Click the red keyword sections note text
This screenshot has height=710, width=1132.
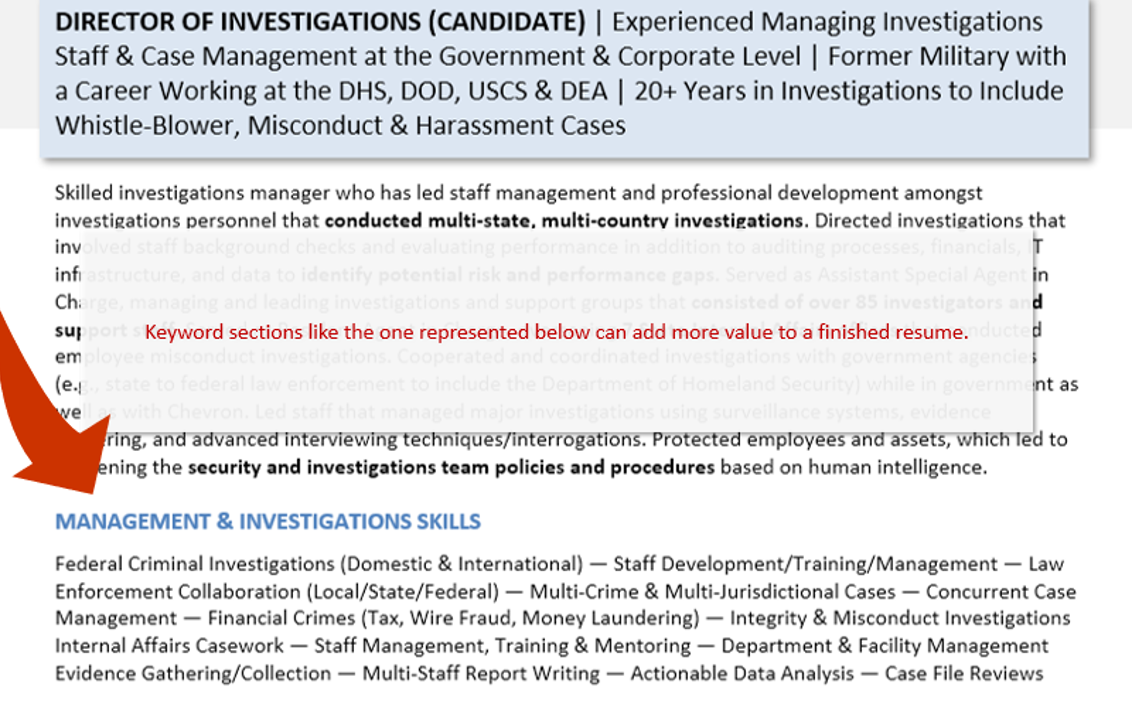click(556, 332)
